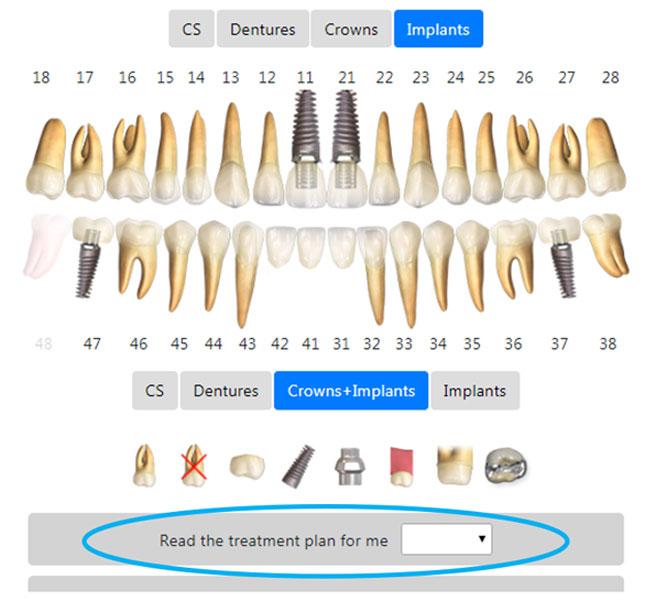This screenshot has width=660, height=600.
Task: Select upper jaw CS tab
Action: tap(192, 29)
